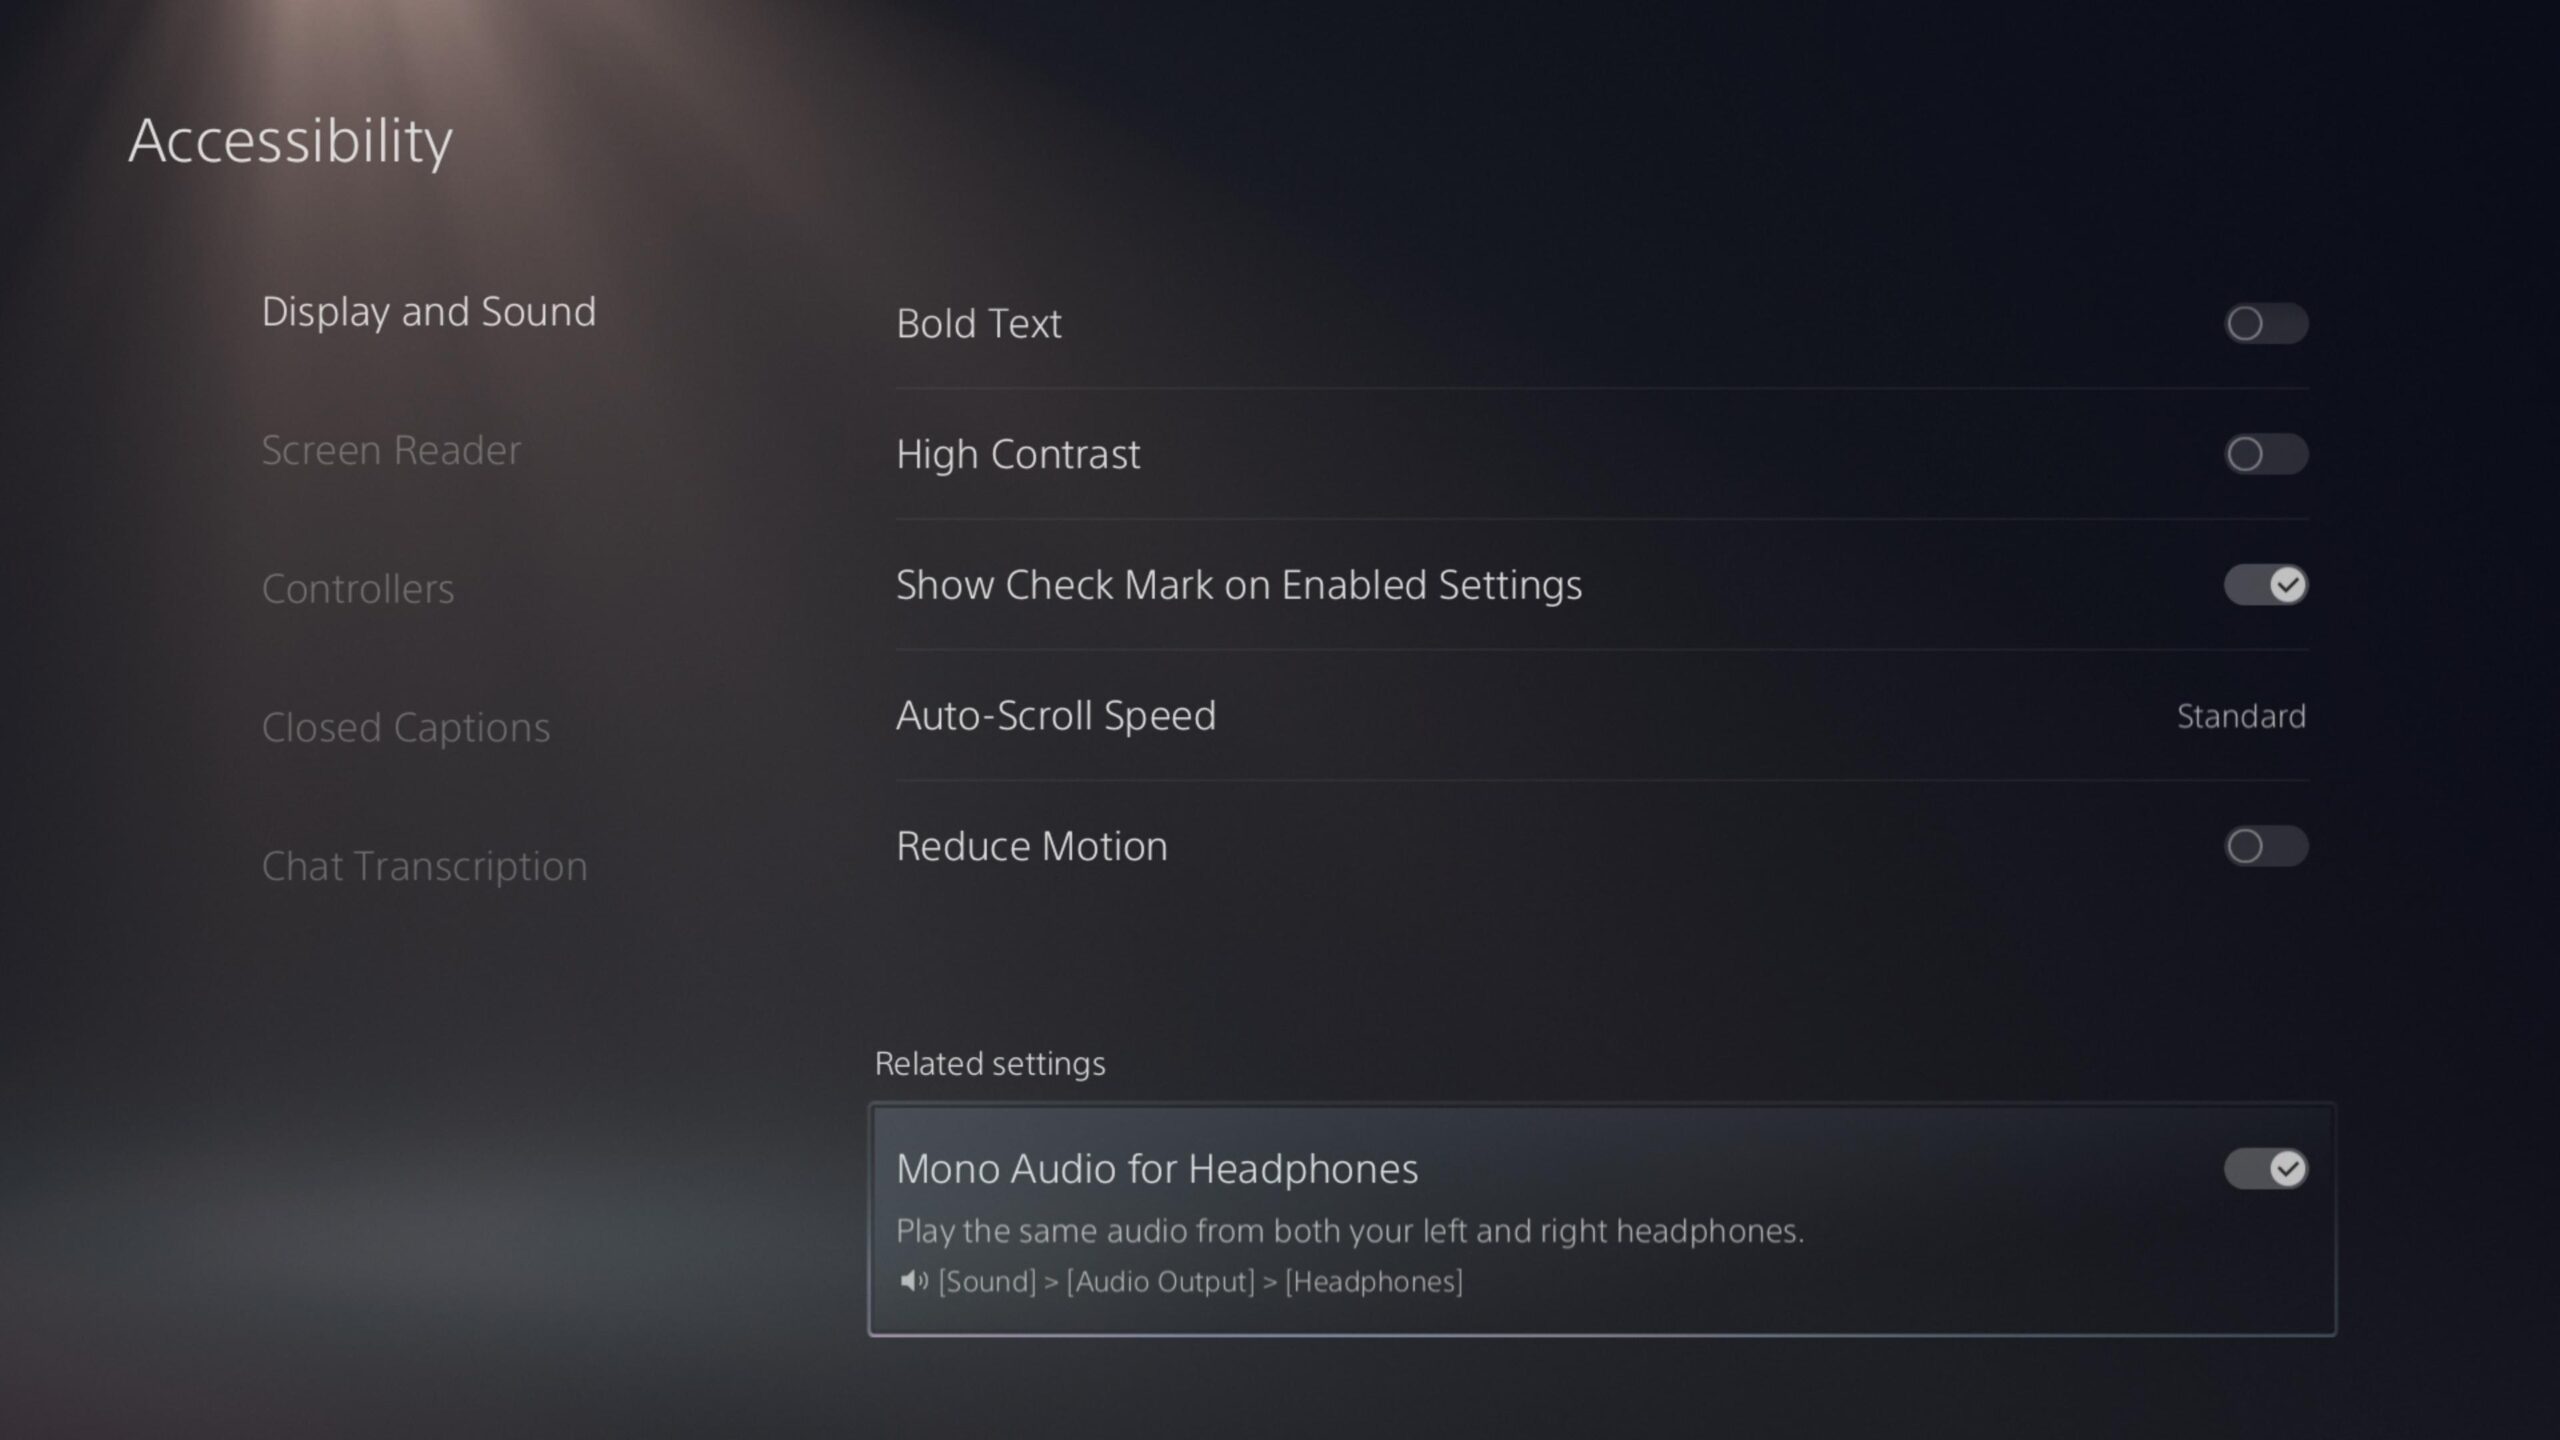
Task: Disable the Reduce Motion toggle
Action: [2265, 846]
